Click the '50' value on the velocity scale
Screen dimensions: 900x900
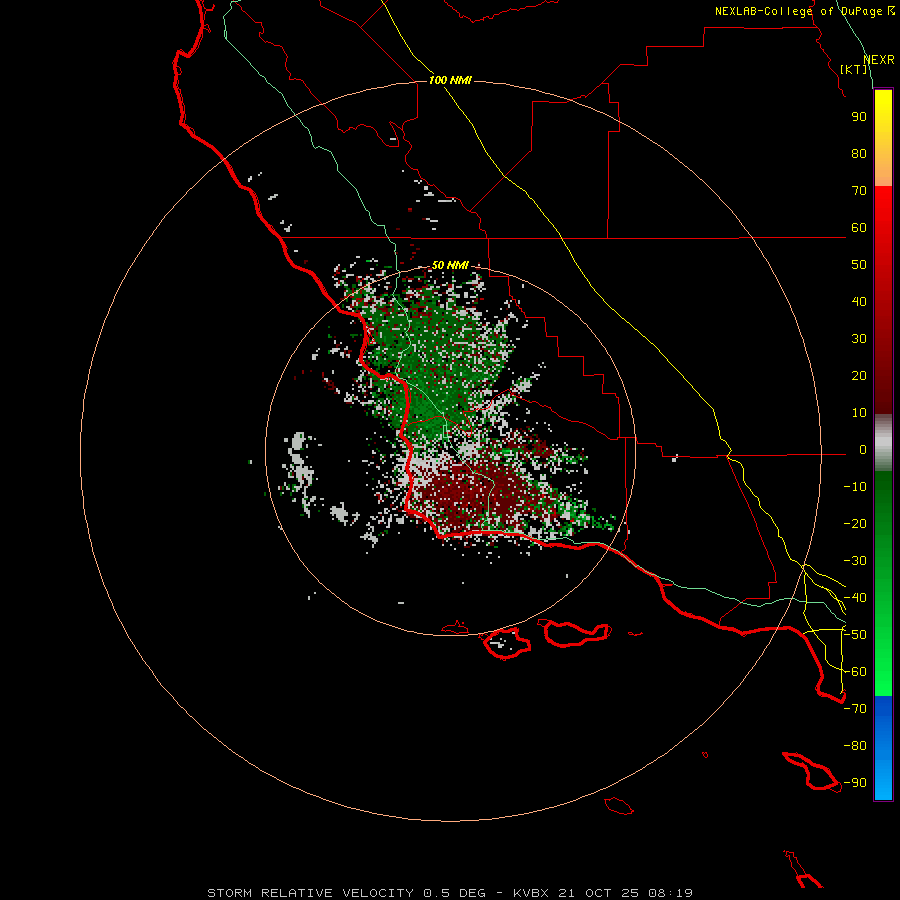pyautogui.click(x=859, y=265)
